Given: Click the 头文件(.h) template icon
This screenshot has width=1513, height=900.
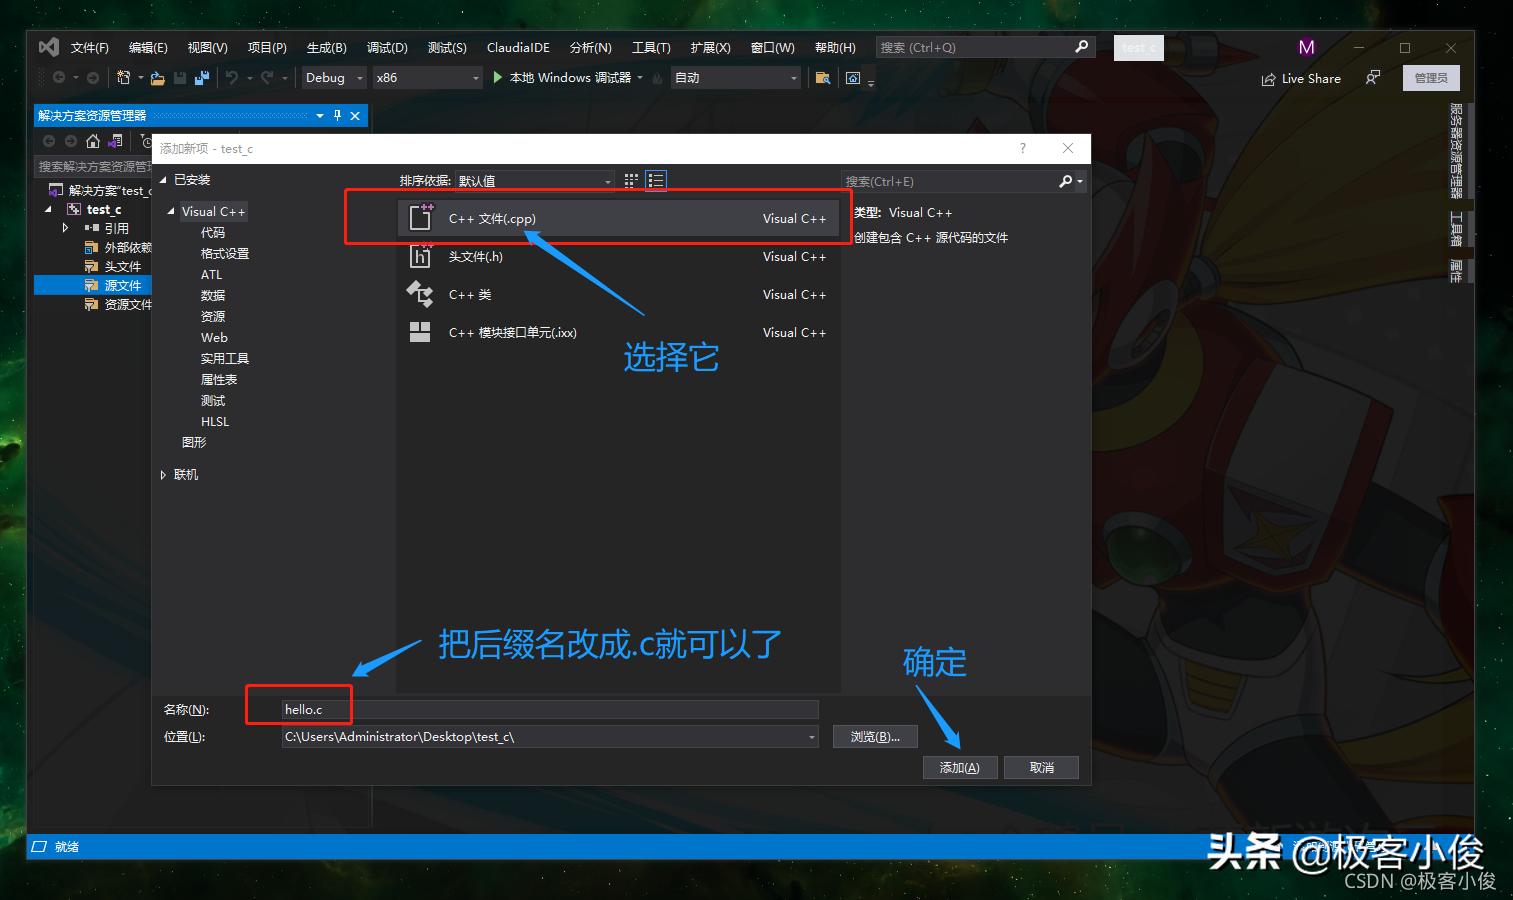Looking at the screenshot, I should [x=420, y=256].
